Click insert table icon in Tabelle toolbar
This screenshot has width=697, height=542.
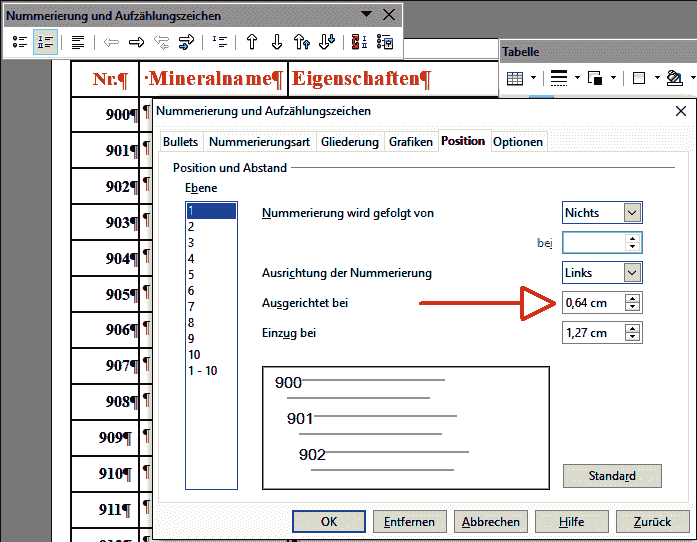click(515, 78)
